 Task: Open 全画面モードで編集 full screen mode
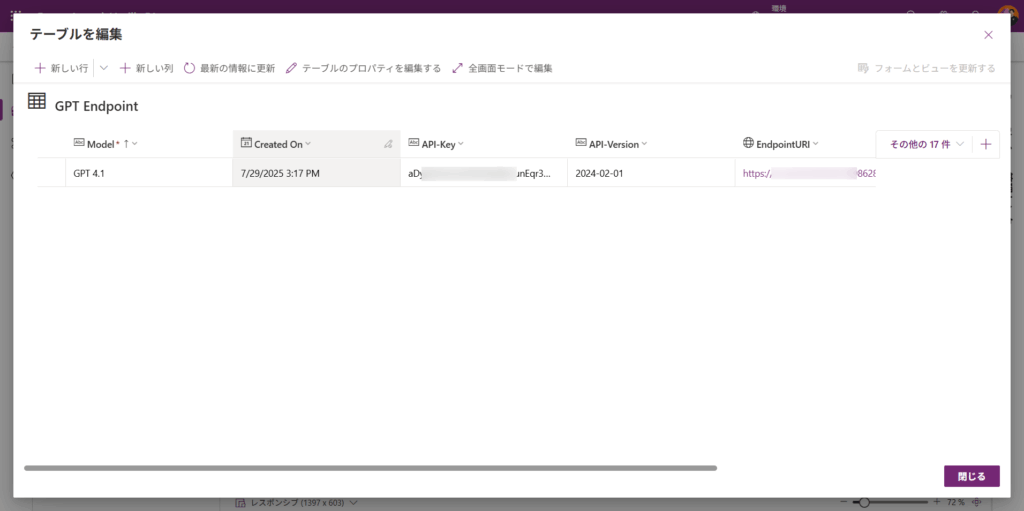click(x=502, y=68)
